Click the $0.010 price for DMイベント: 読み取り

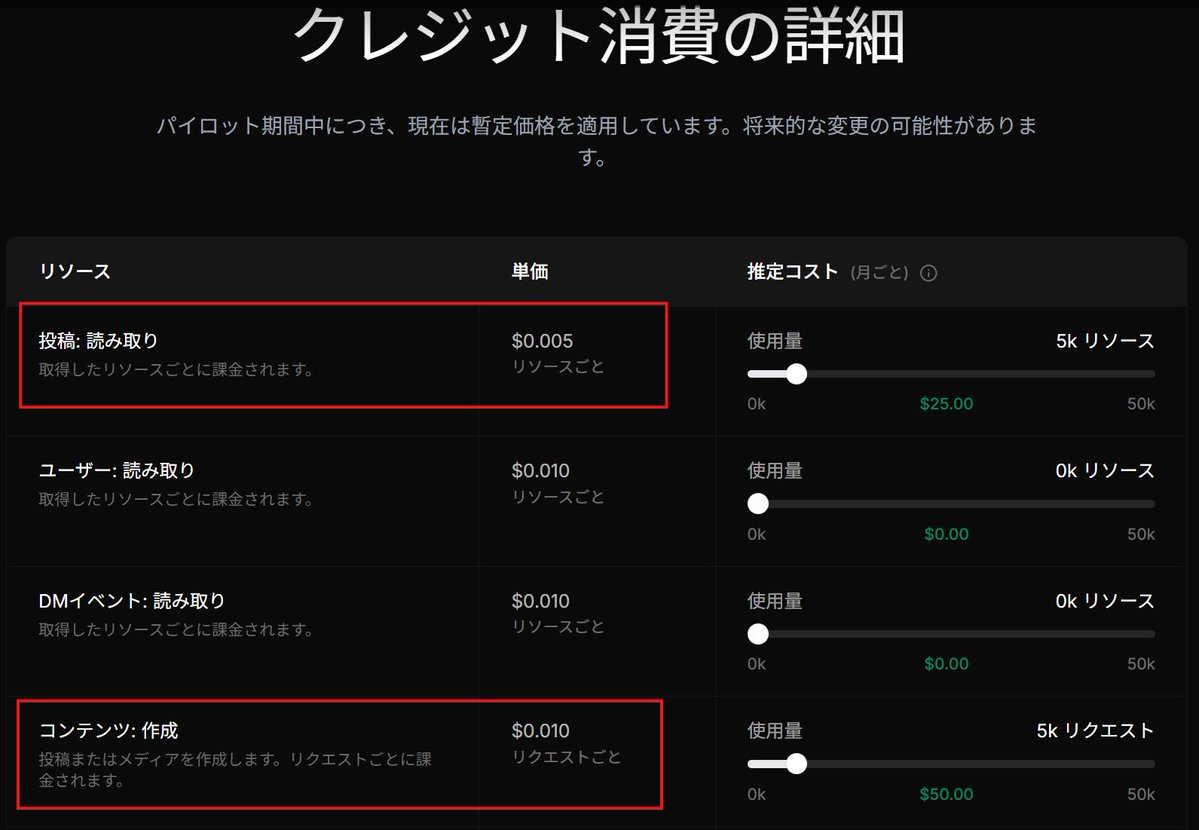click(x=541, y=601)
